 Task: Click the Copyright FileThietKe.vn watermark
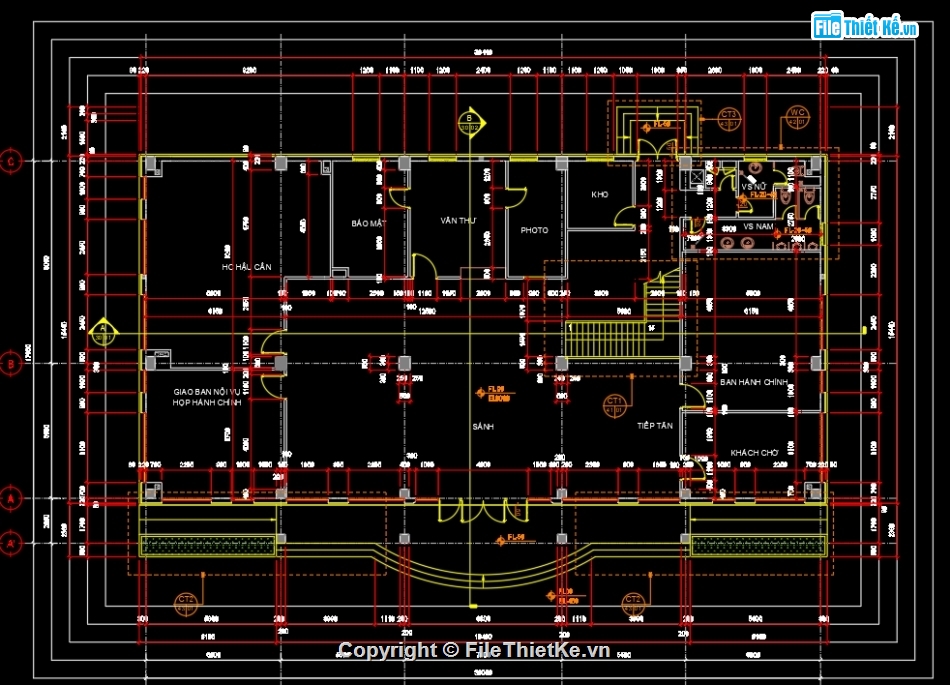[x=474, y=650]
